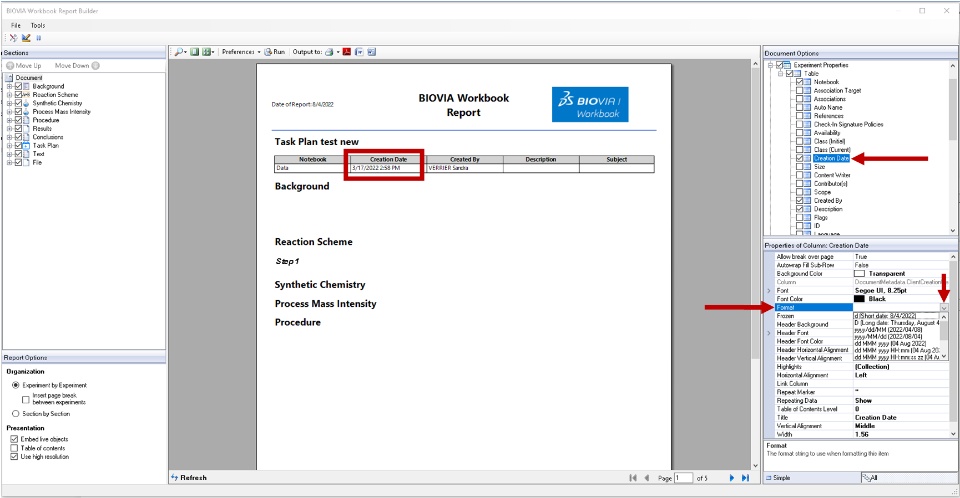960x498 pixels.
Task: Collapse the Experiment Properties node
Action: tap(771, 65)
